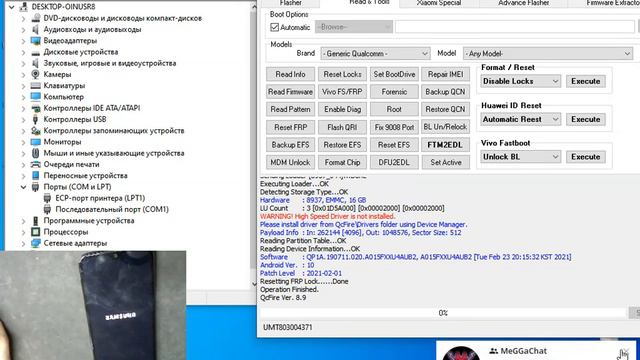Click the Repair IMEI button
Viewport: 640px width, 360px height.
point(445,74)
